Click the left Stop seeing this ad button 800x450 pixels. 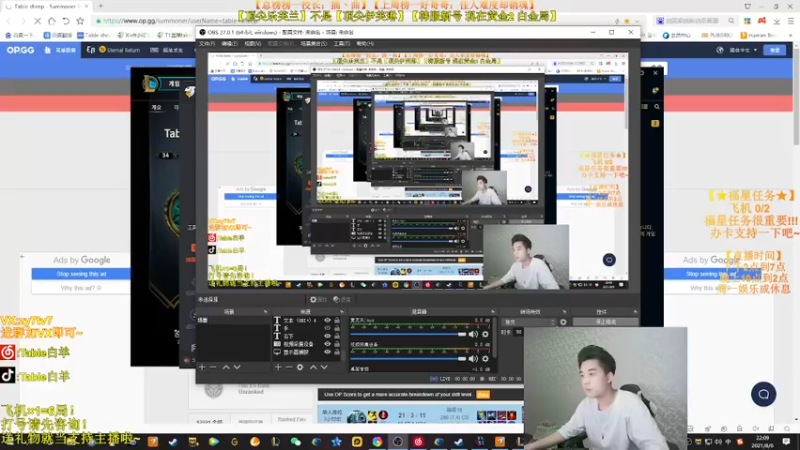point(81,274)
